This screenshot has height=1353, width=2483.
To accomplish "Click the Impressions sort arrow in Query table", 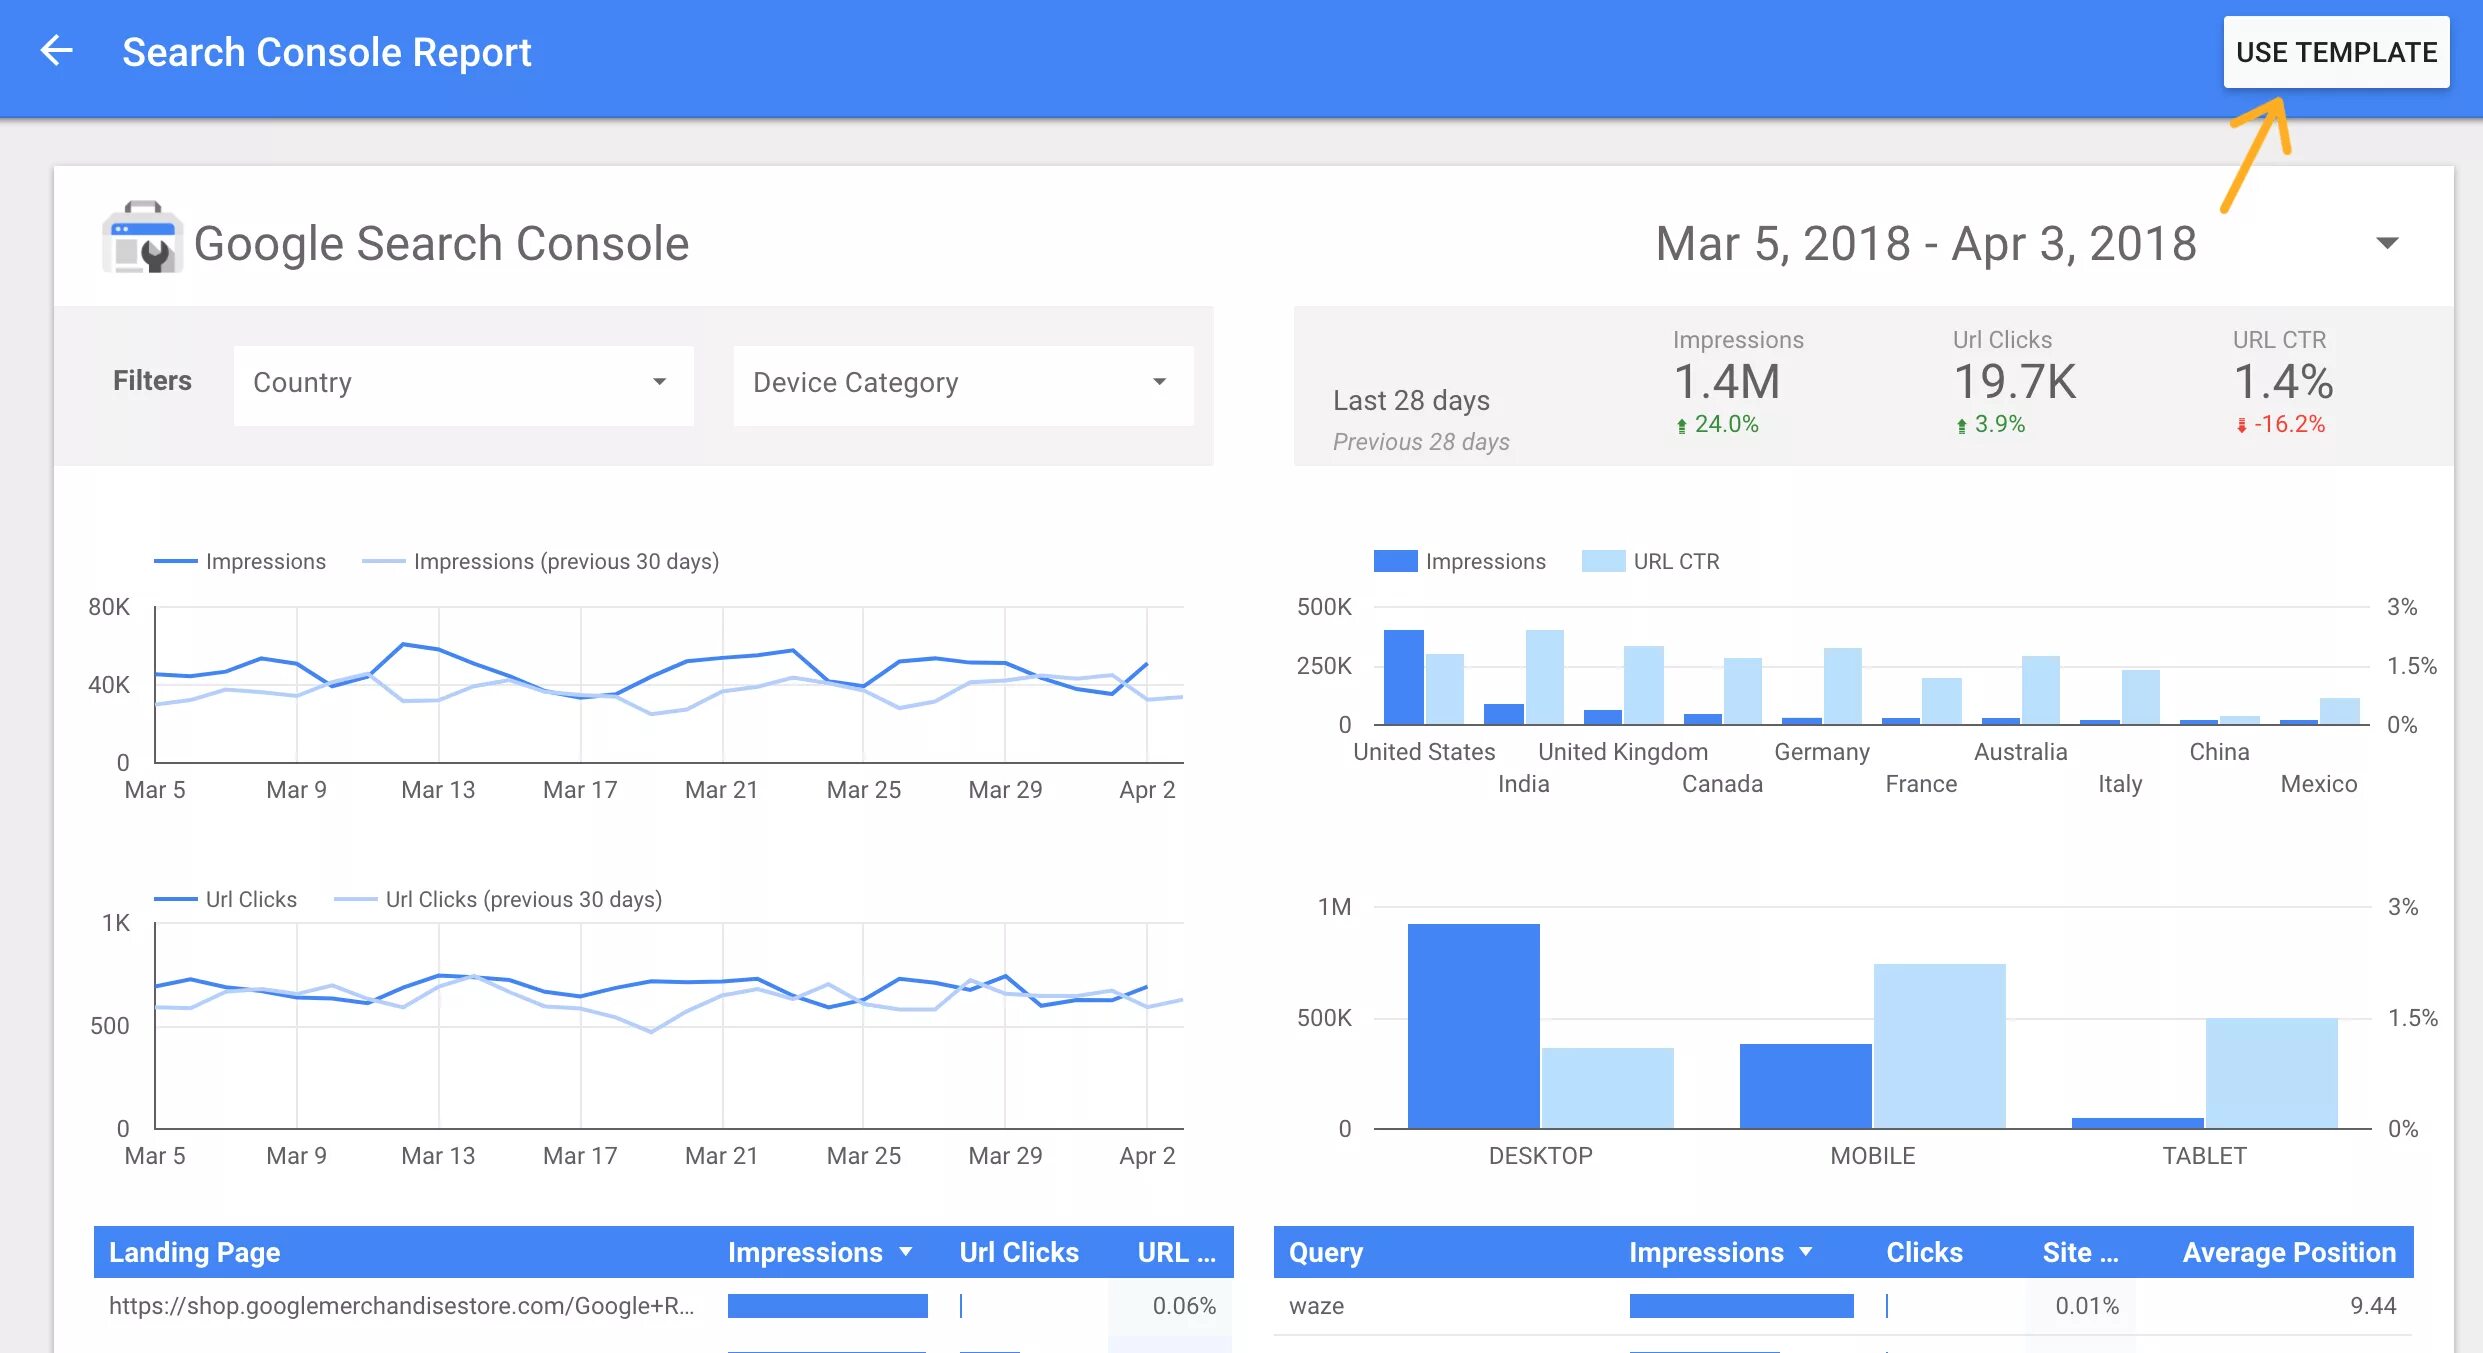I will point(1806,1252).
